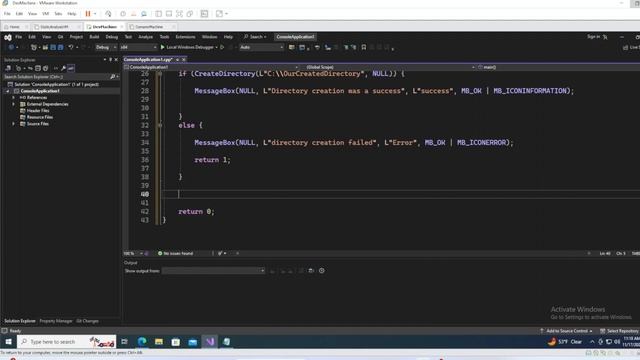Click the VMware pause button
Image resolution: width=640 pixels, height=360 pixels.
[x=88, y=13]
